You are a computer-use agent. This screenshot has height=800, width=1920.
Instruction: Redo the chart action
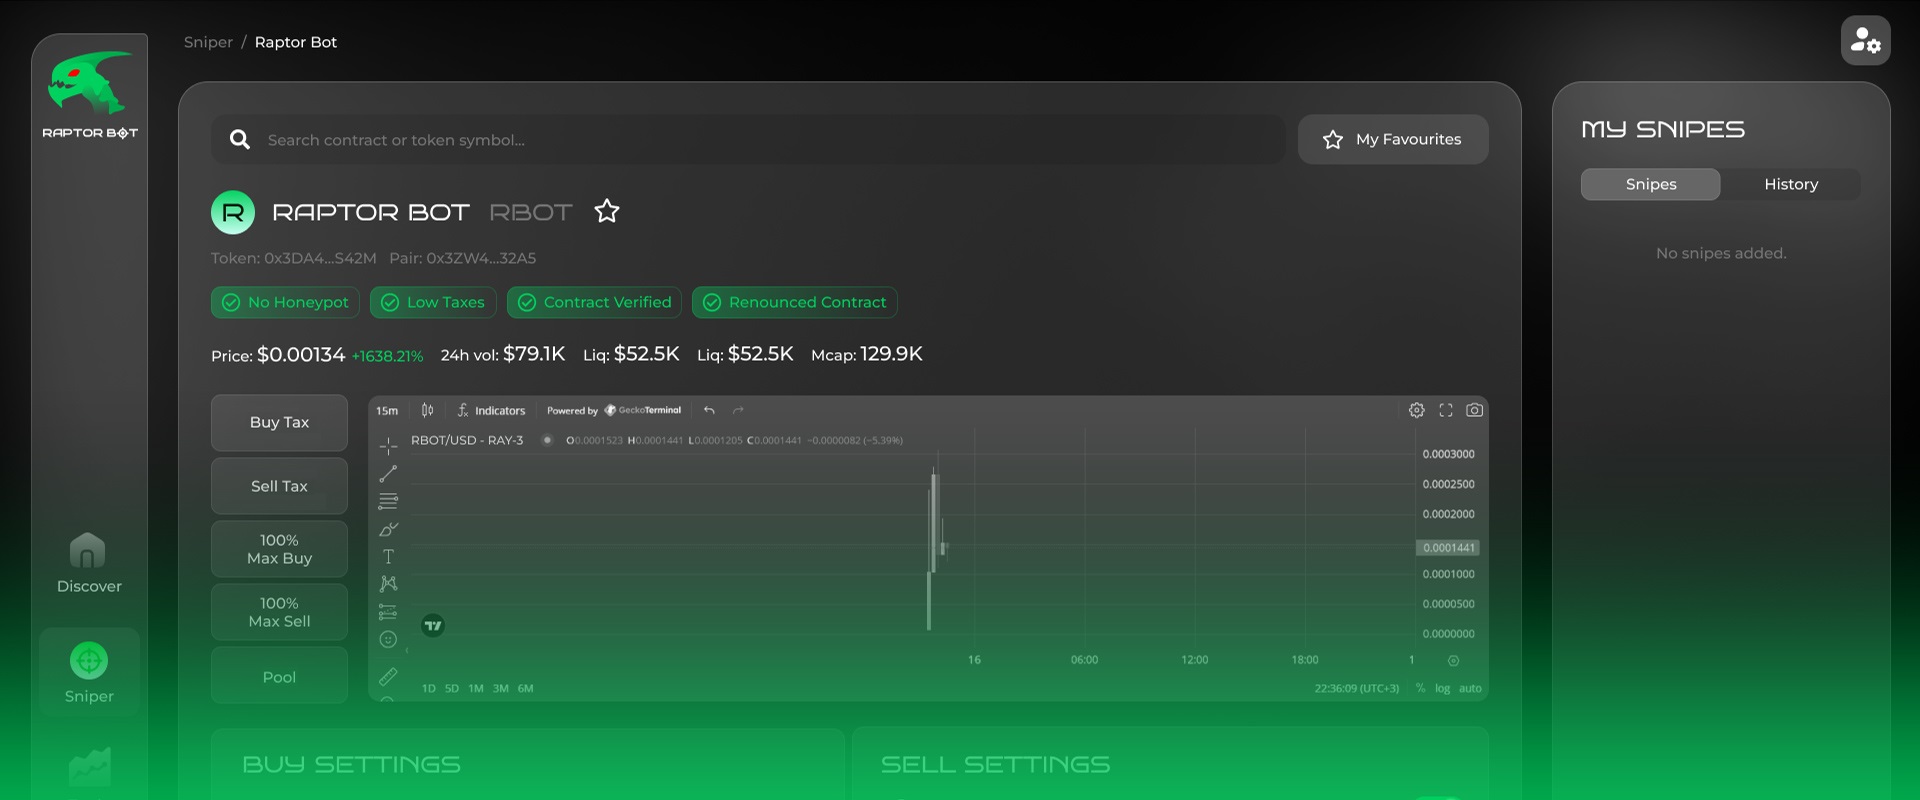coord(738,410)
